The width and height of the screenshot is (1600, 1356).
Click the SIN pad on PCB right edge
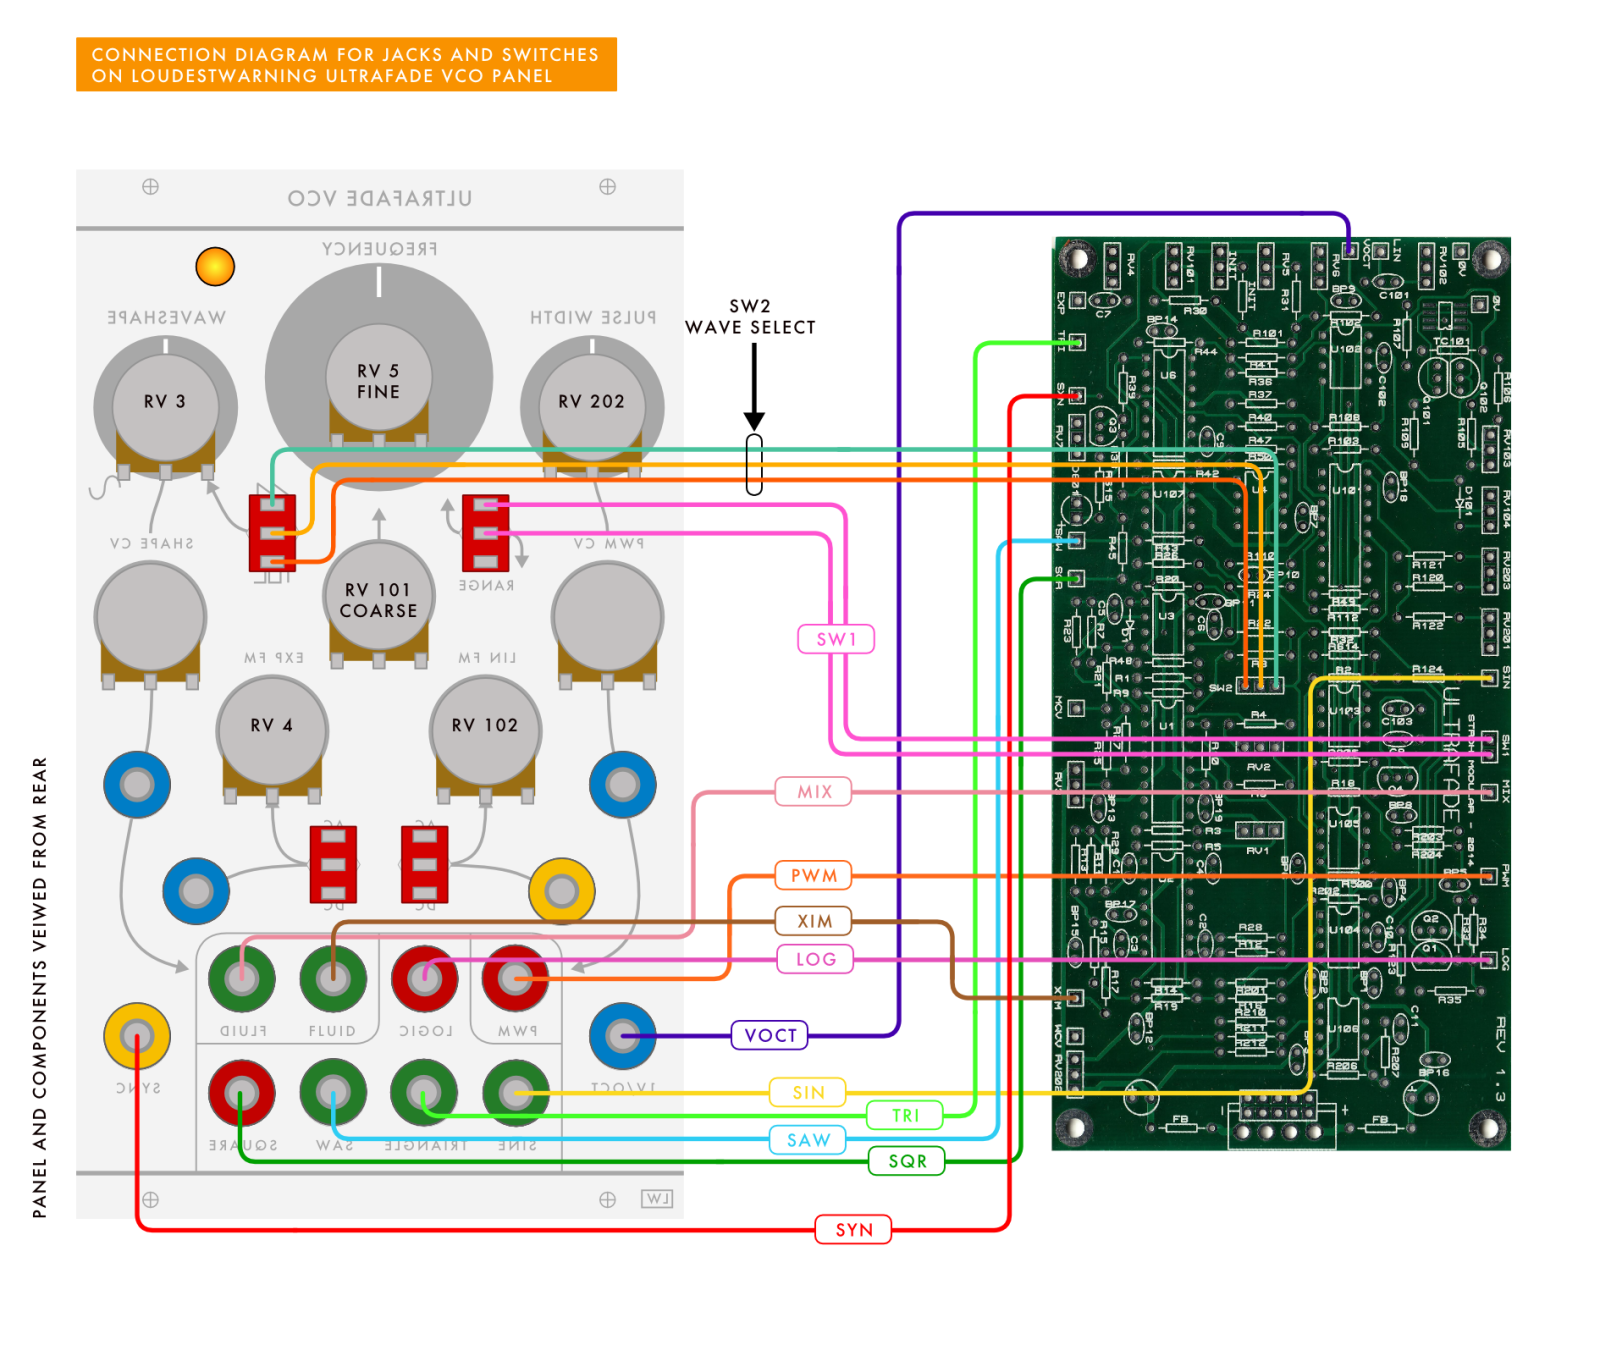point(1489,678)
